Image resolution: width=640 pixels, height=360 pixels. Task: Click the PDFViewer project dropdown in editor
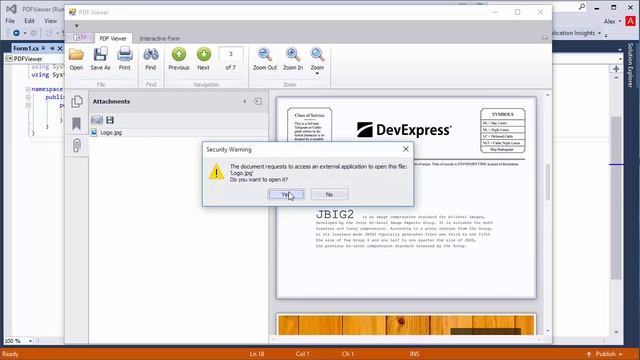tap(34, 59)
